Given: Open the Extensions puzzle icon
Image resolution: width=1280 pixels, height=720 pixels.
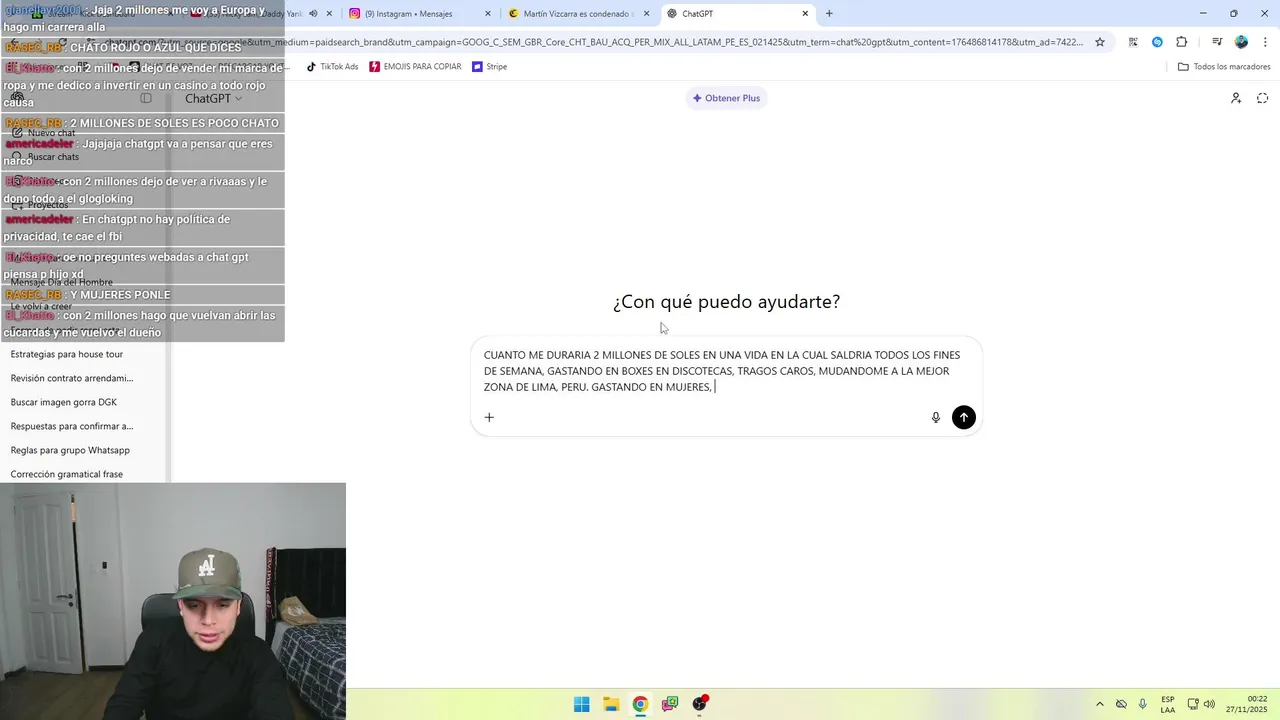Looking at the screenshot, I should pyautogui.click(x=1181, y=42).
